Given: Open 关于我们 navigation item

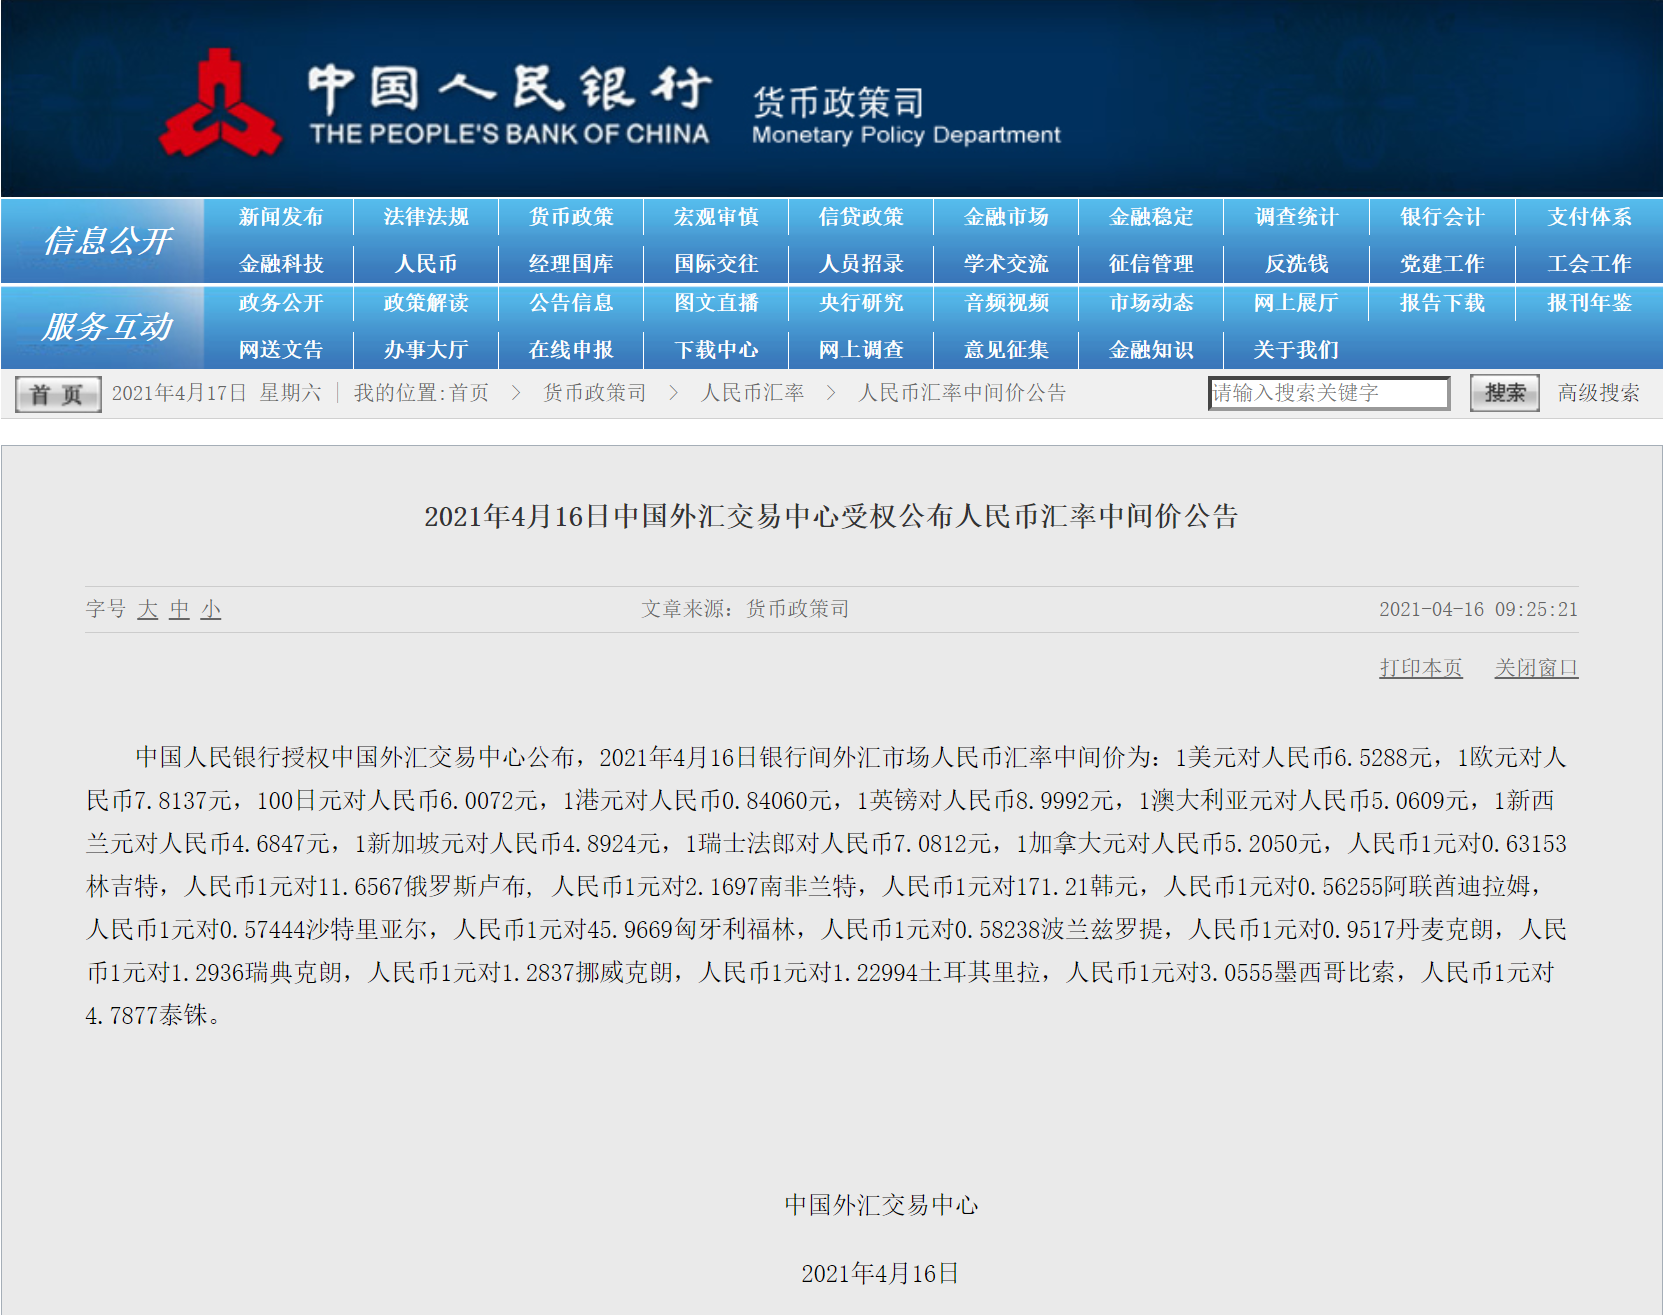Looking at the screenshot, I should pos(1296,350).
